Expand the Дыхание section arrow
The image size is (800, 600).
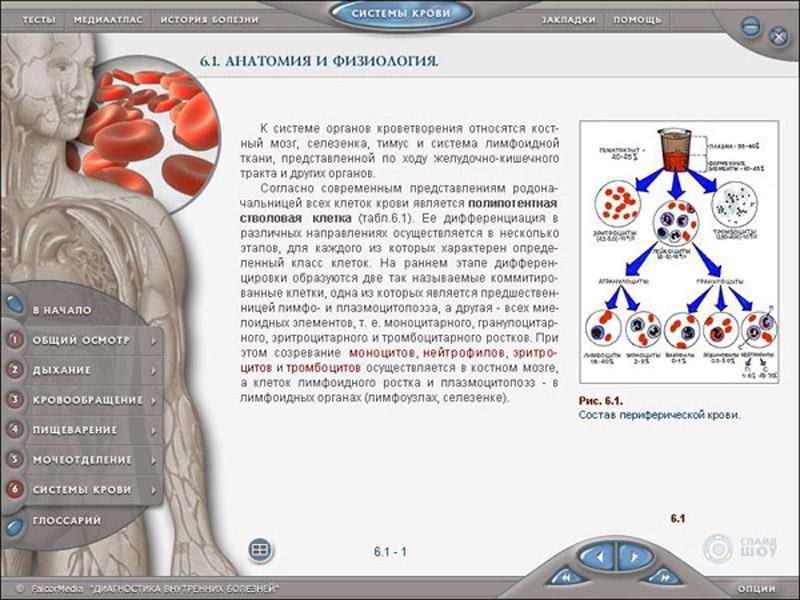pyautogui.click(x=153, y=370)
